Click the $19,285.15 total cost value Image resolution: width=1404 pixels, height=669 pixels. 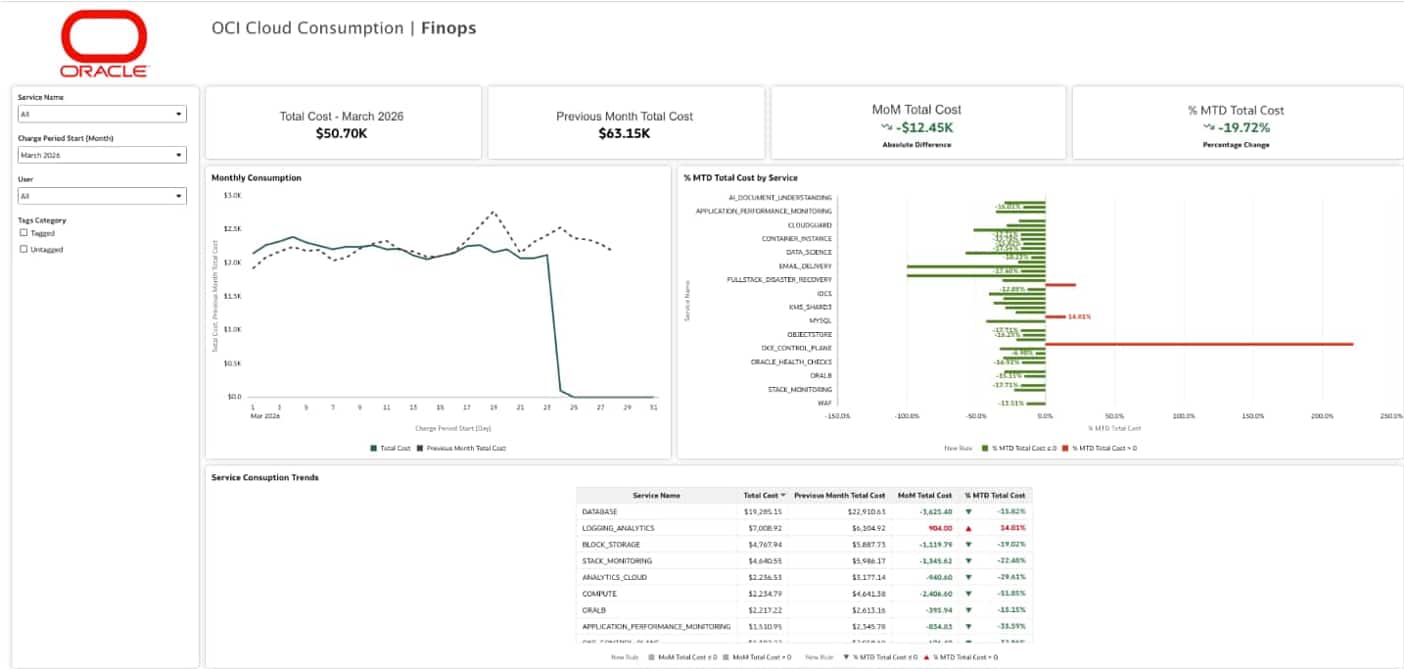pos(763,511)
